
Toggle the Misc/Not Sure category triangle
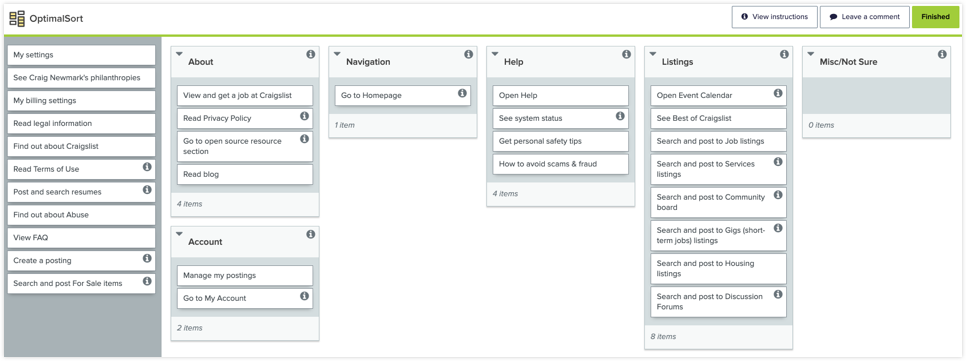810,54
